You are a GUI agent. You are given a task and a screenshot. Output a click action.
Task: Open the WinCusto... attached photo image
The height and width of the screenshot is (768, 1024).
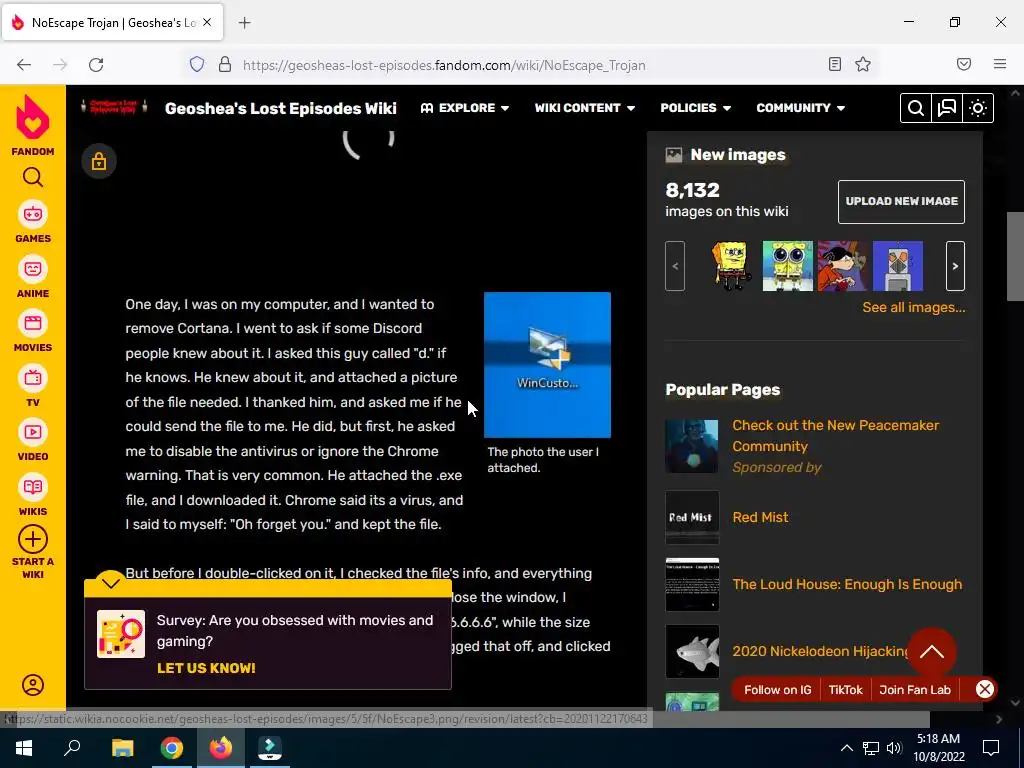tap(547, 364)
